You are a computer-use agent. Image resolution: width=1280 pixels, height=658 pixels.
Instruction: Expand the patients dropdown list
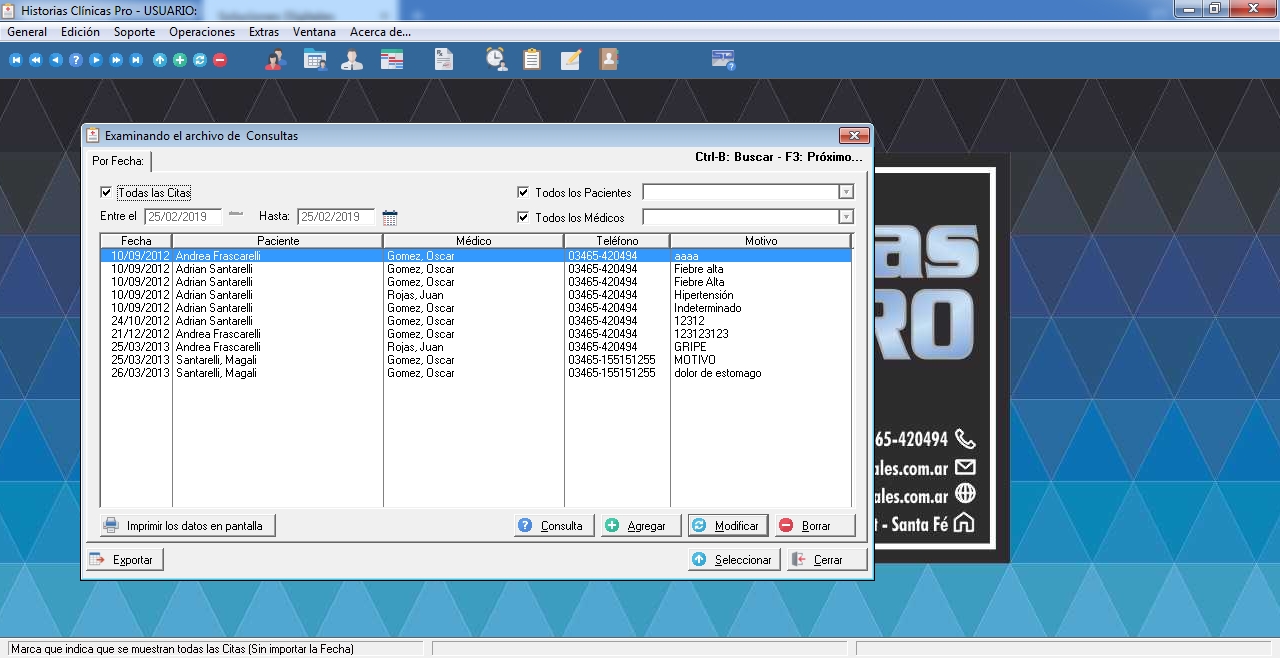tap(846, 192)
